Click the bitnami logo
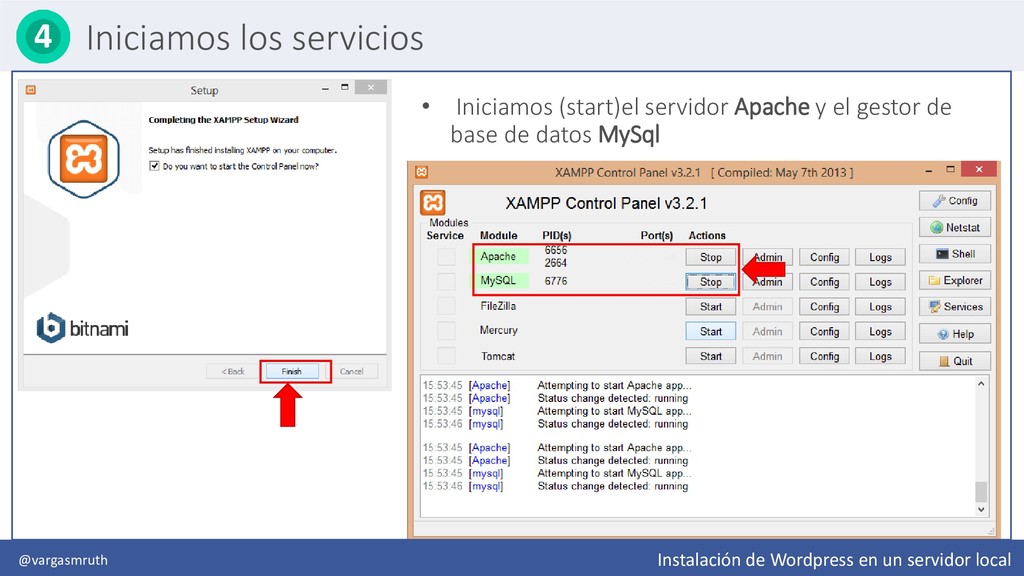This screenshot has height=576, width=1024. click(x=82, y=328)
